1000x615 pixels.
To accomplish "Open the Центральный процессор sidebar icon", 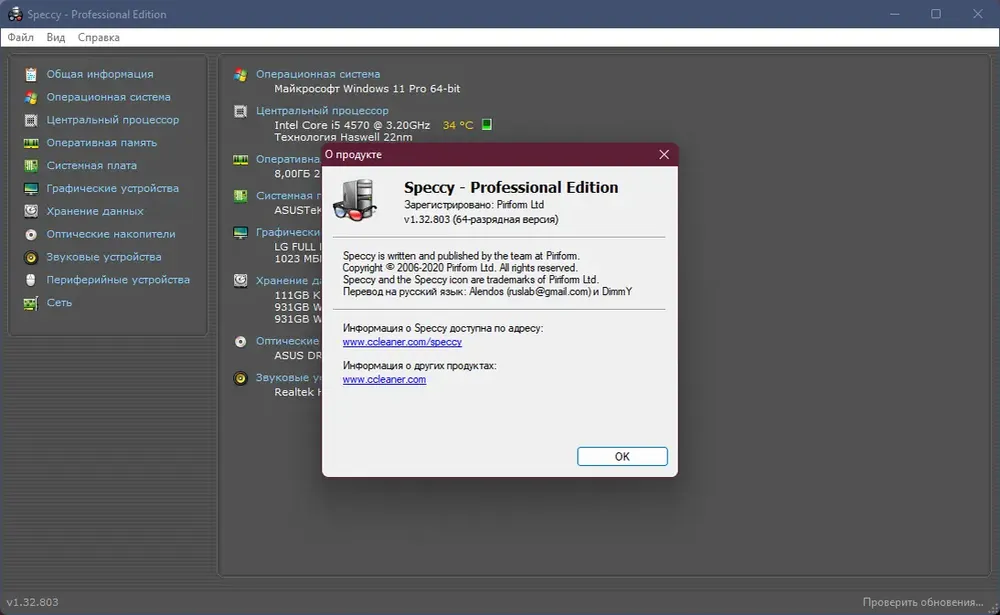I will coord(31,120).
